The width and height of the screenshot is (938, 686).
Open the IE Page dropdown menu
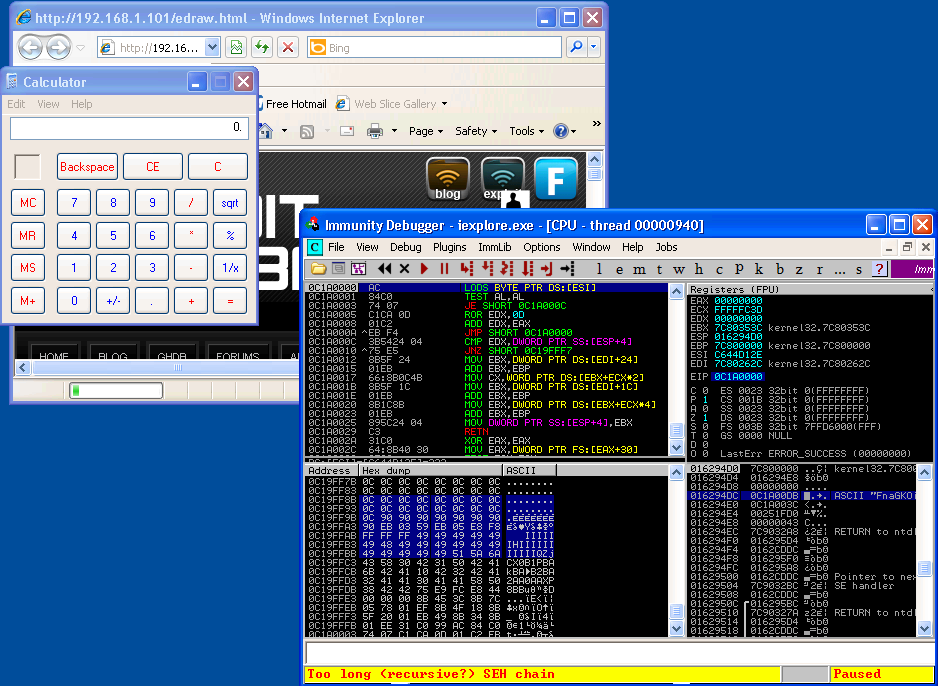click(x=426, y=131)
